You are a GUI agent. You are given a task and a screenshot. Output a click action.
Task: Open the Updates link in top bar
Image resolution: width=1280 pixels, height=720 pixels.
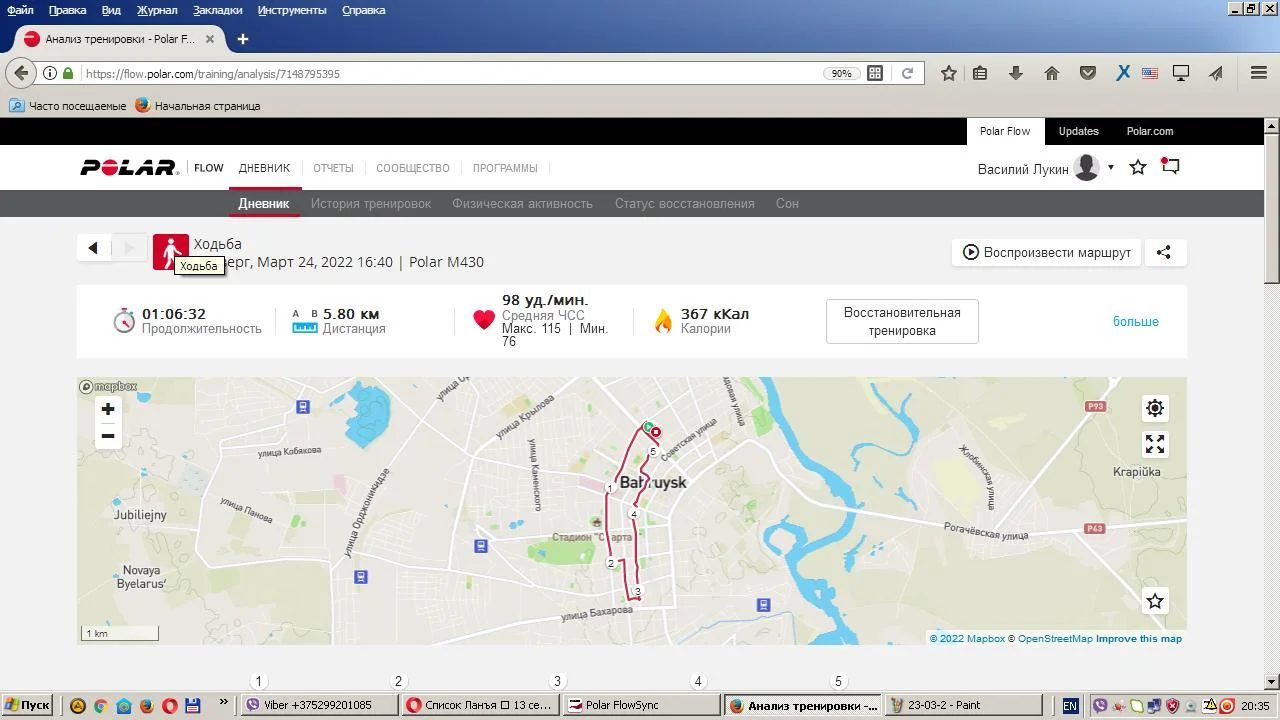[x=1079, y=131]
